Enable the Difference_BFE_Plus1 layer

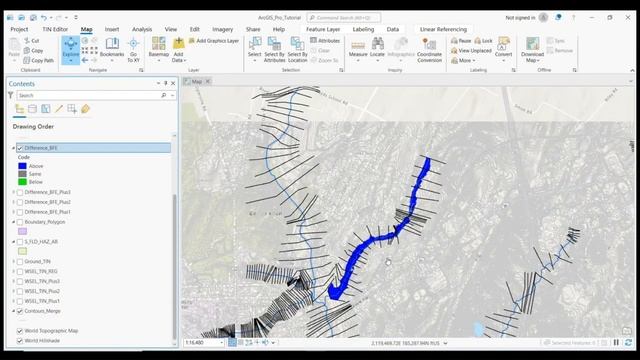coord(20,212)
